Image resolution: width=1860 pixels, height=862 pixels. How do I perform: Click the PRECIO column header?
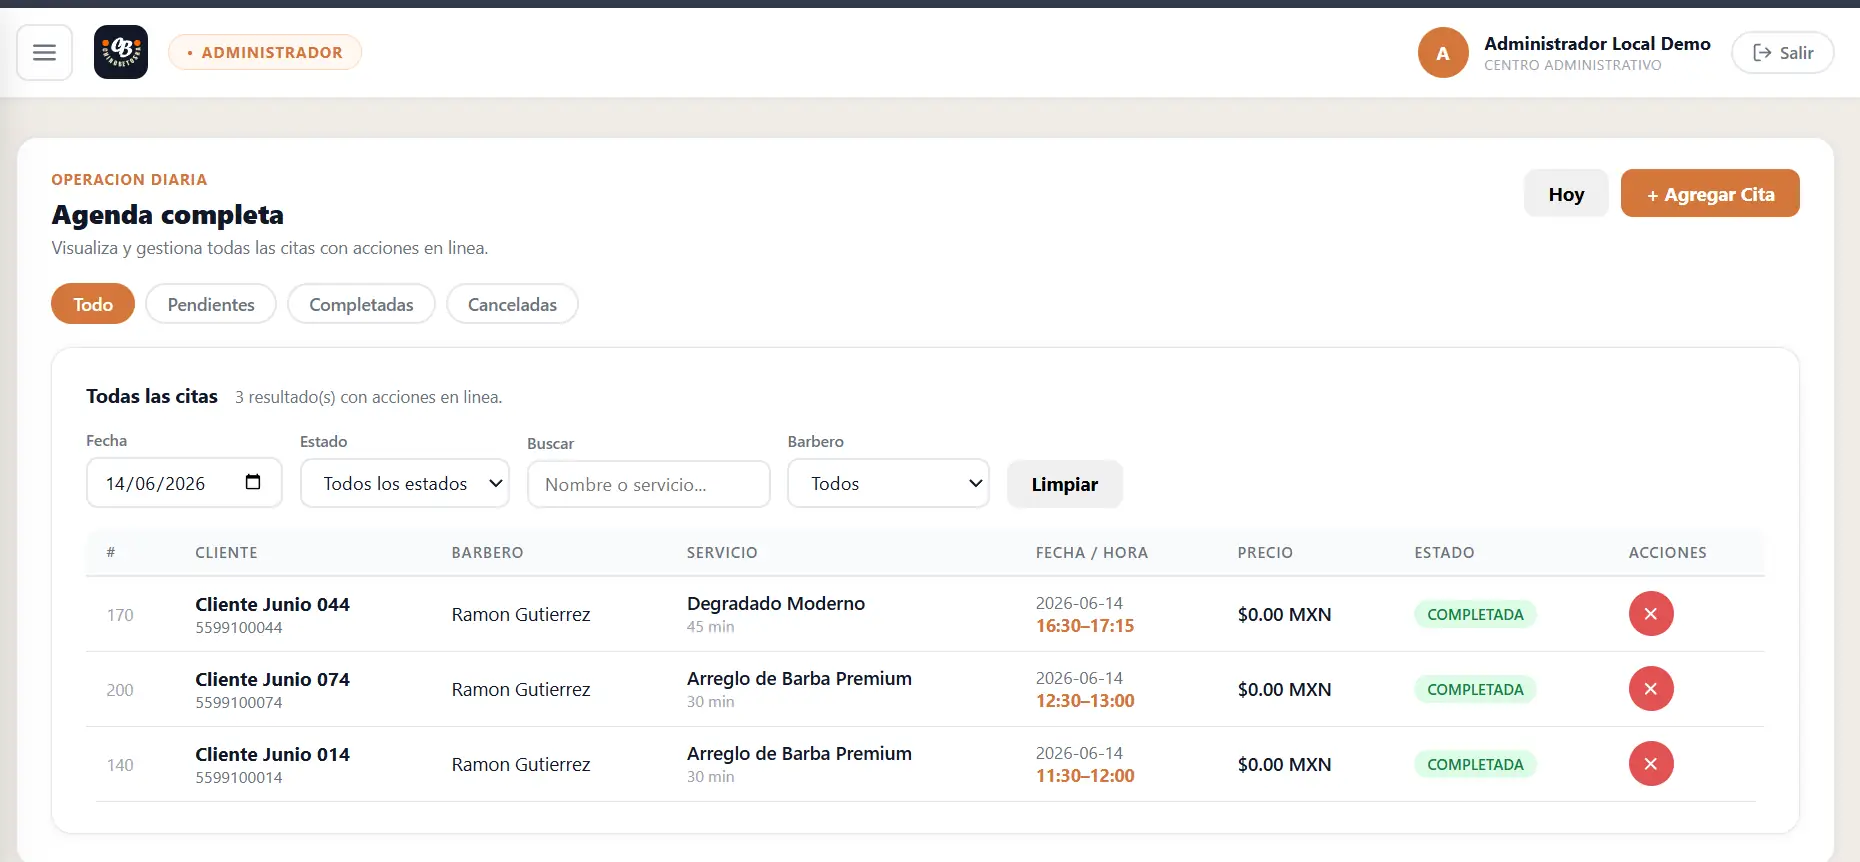[1265, 552]
